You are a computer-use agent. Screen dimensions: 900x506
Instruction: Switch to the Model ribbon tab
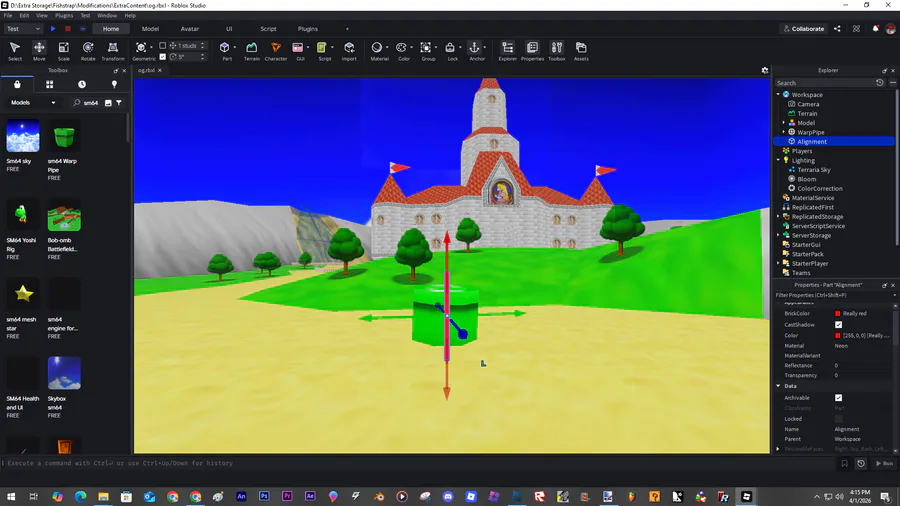click(x=150, y=29)
